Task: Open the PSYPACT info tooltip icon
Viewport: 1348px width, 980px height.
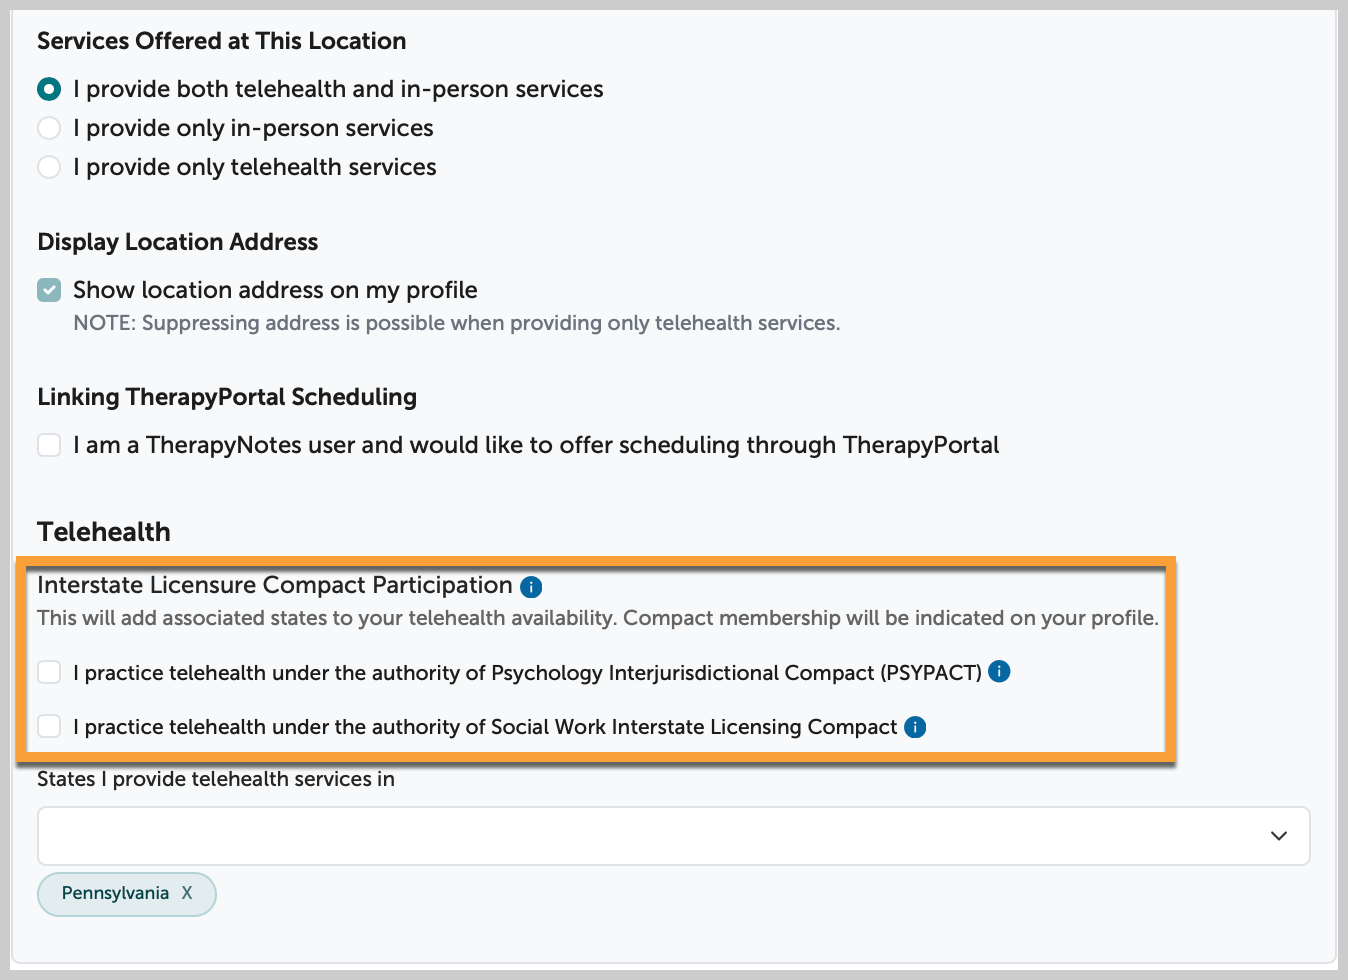Action: tap(999, 671)
